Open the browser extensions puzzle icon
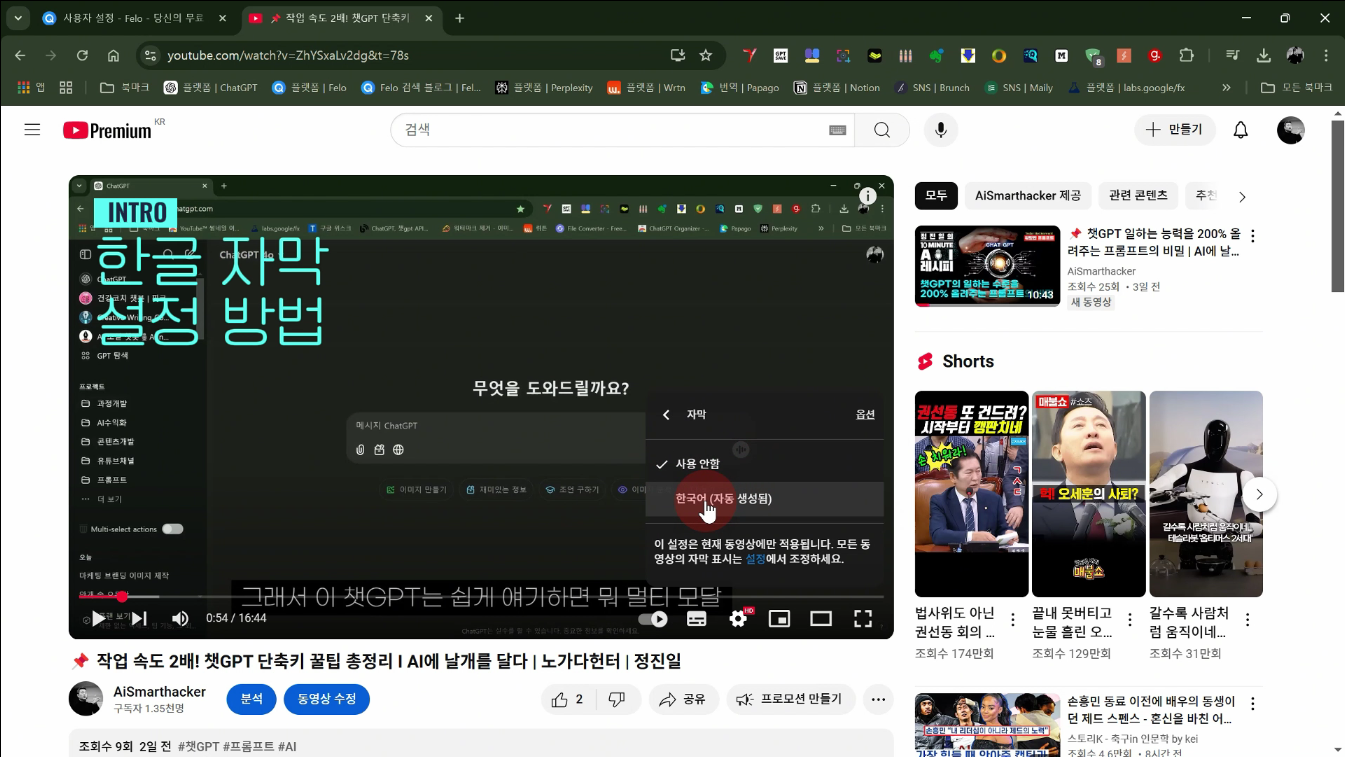Screen dimensions: 1345x757 [1186, 55]
